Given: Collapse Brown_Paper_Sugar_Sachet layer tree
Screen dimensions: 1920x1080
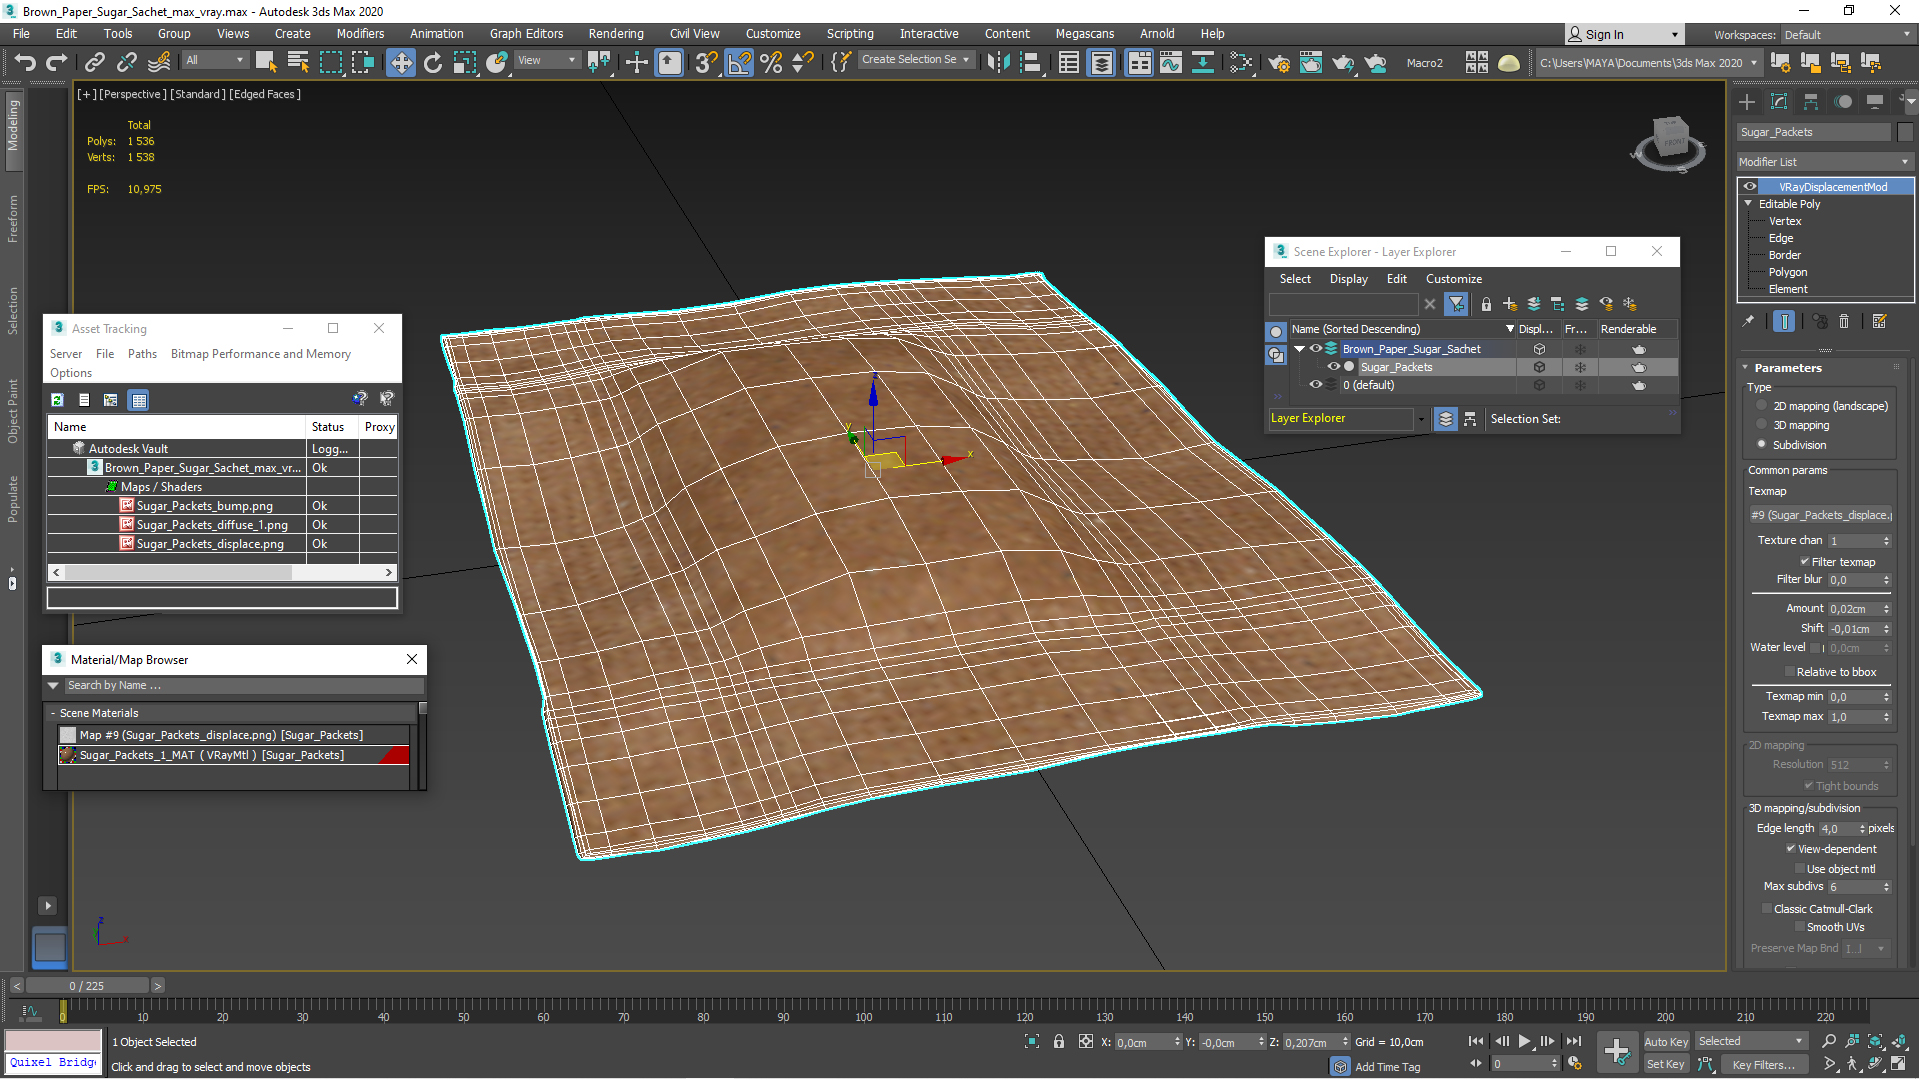Looking at the screenshot, I should [1300, 349].
